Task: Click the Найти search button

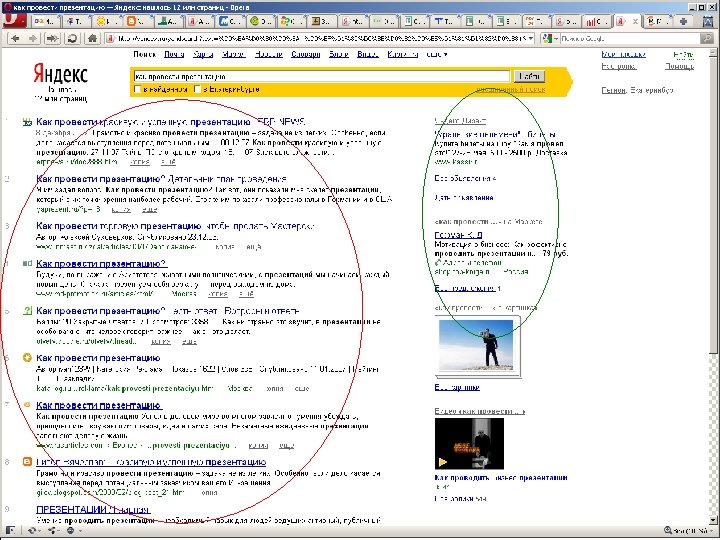Action: (x=529, y=76)
